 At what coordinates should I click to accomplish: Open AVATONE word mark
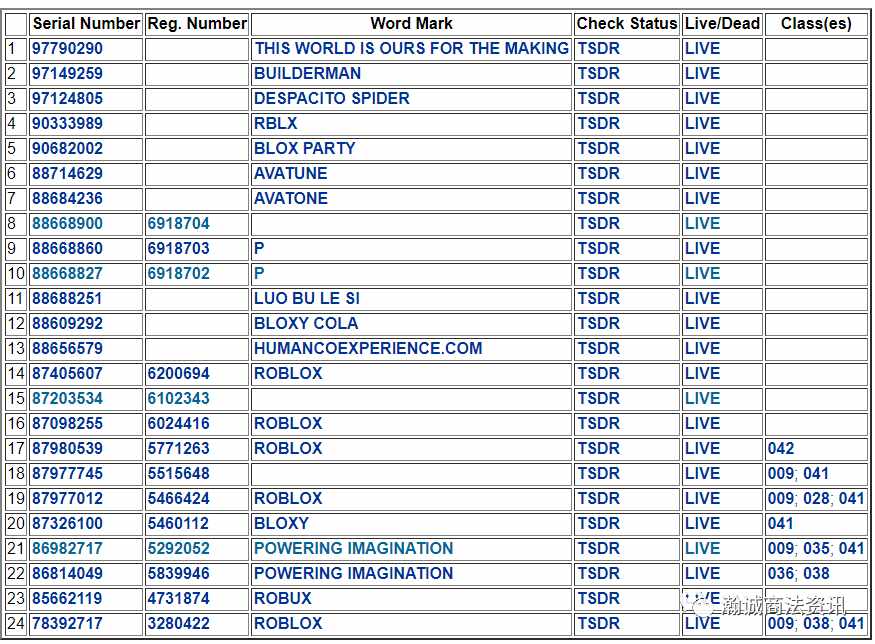pyautogui.click(x=291, y=199)
